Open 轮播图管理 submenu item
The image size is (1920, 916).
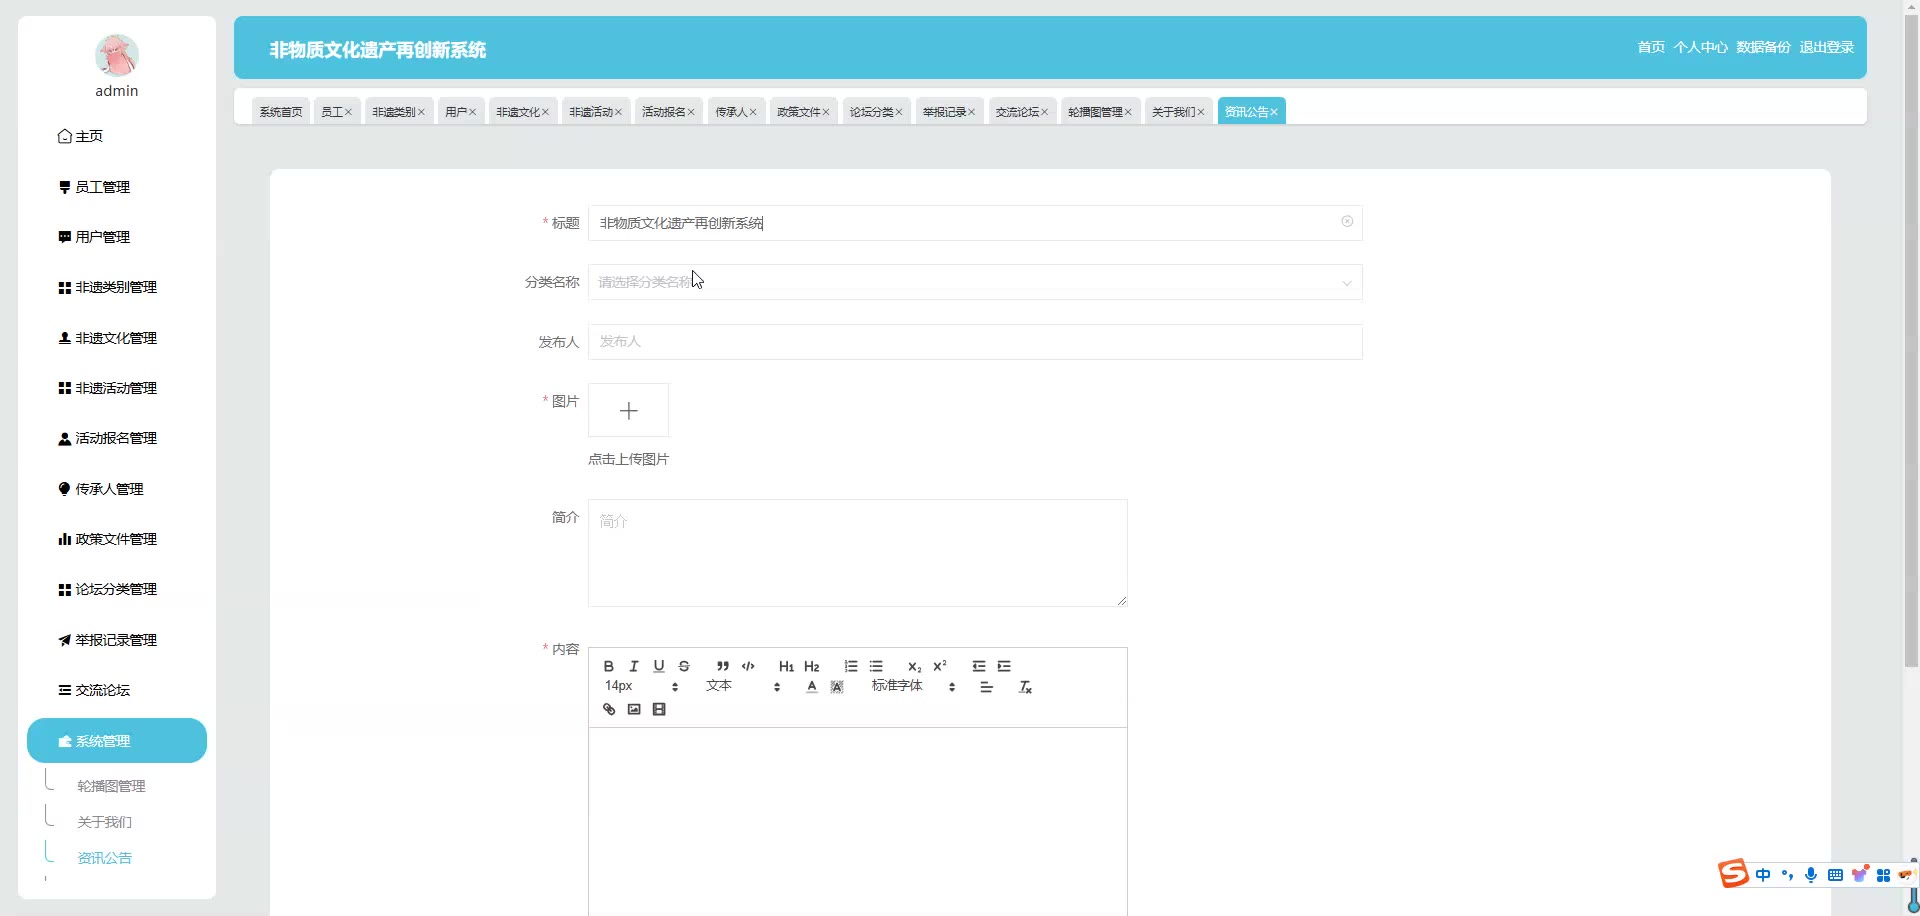(x=111, y=786)
